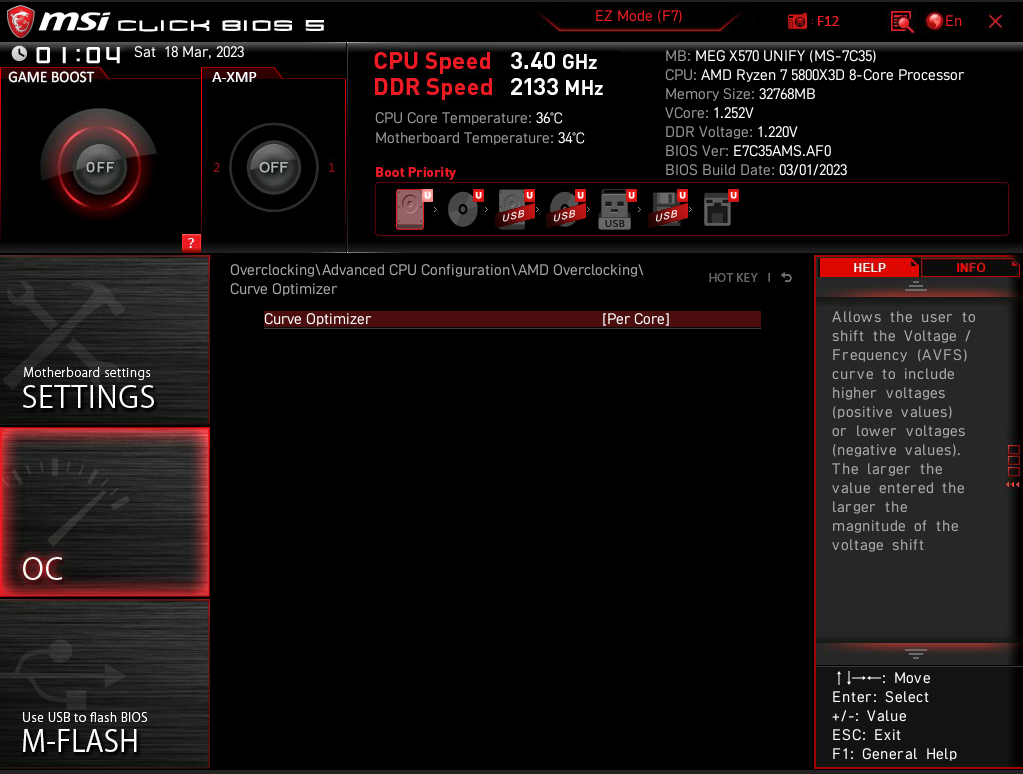Select A-XMP profile 1
1023x774 pixels.
(331, 167)
